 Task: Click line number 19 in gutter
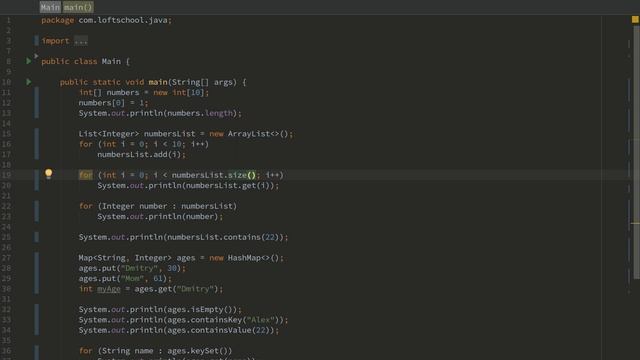pyautogui.click(x=6, y=175)
